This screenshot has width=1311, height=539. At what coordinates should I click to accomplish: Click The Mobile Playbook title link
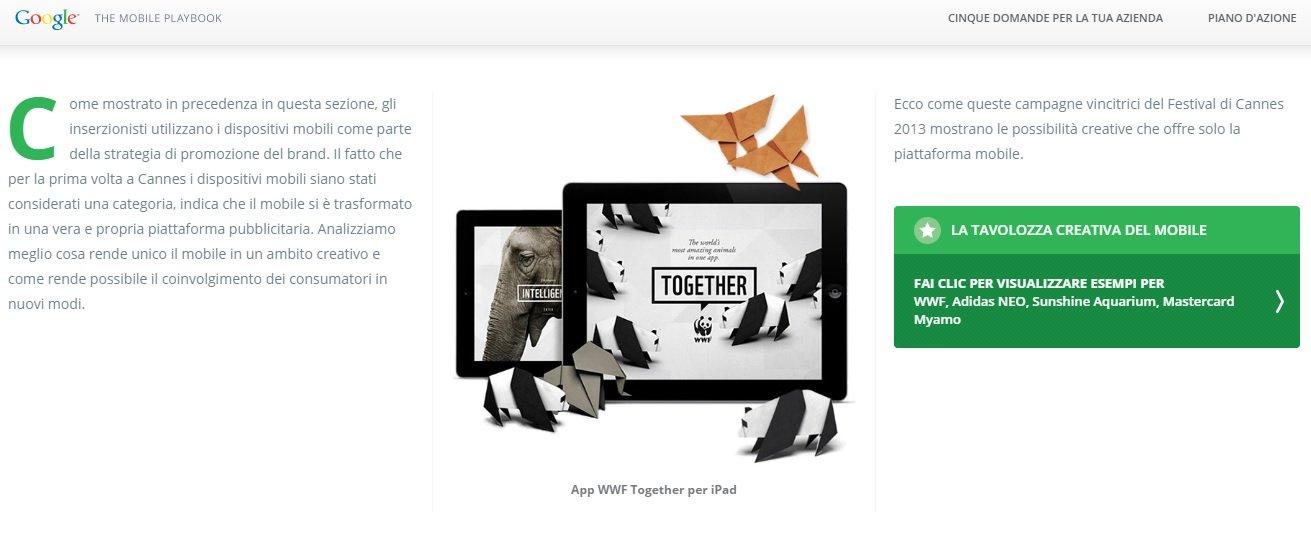coord(158,18)
